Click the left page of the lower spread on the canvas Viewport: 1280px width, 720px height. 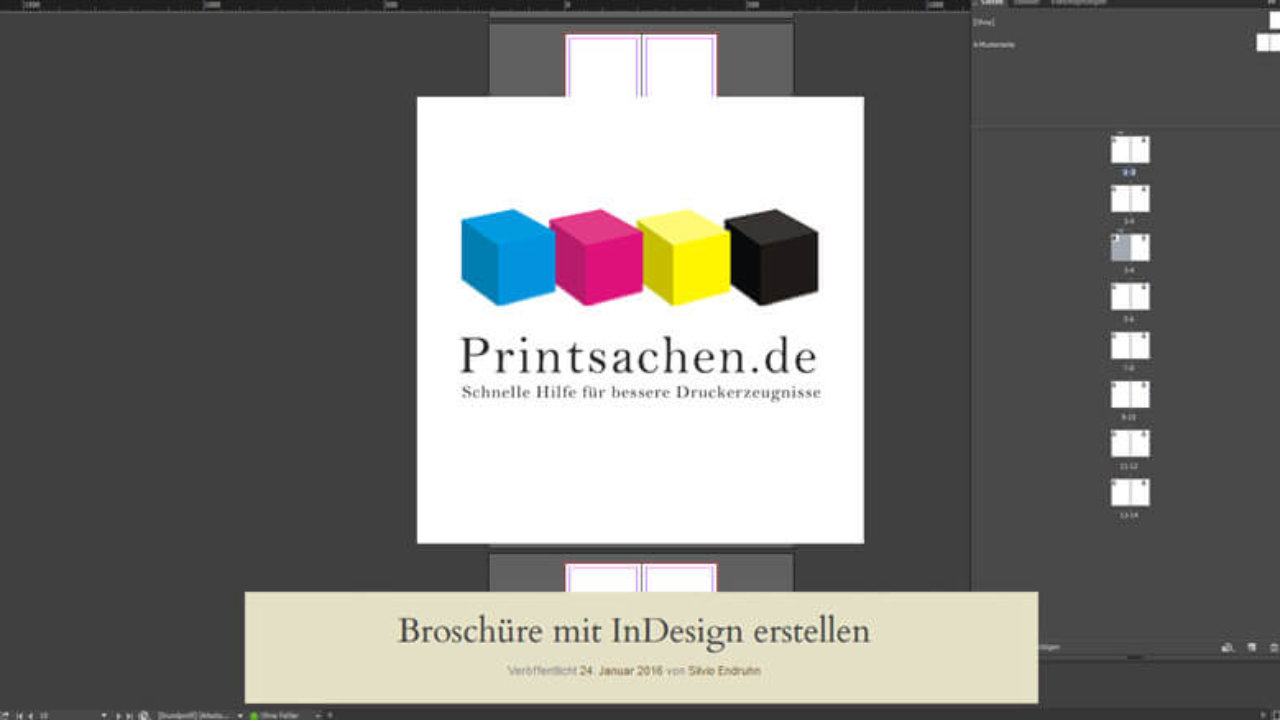point(603,578)
